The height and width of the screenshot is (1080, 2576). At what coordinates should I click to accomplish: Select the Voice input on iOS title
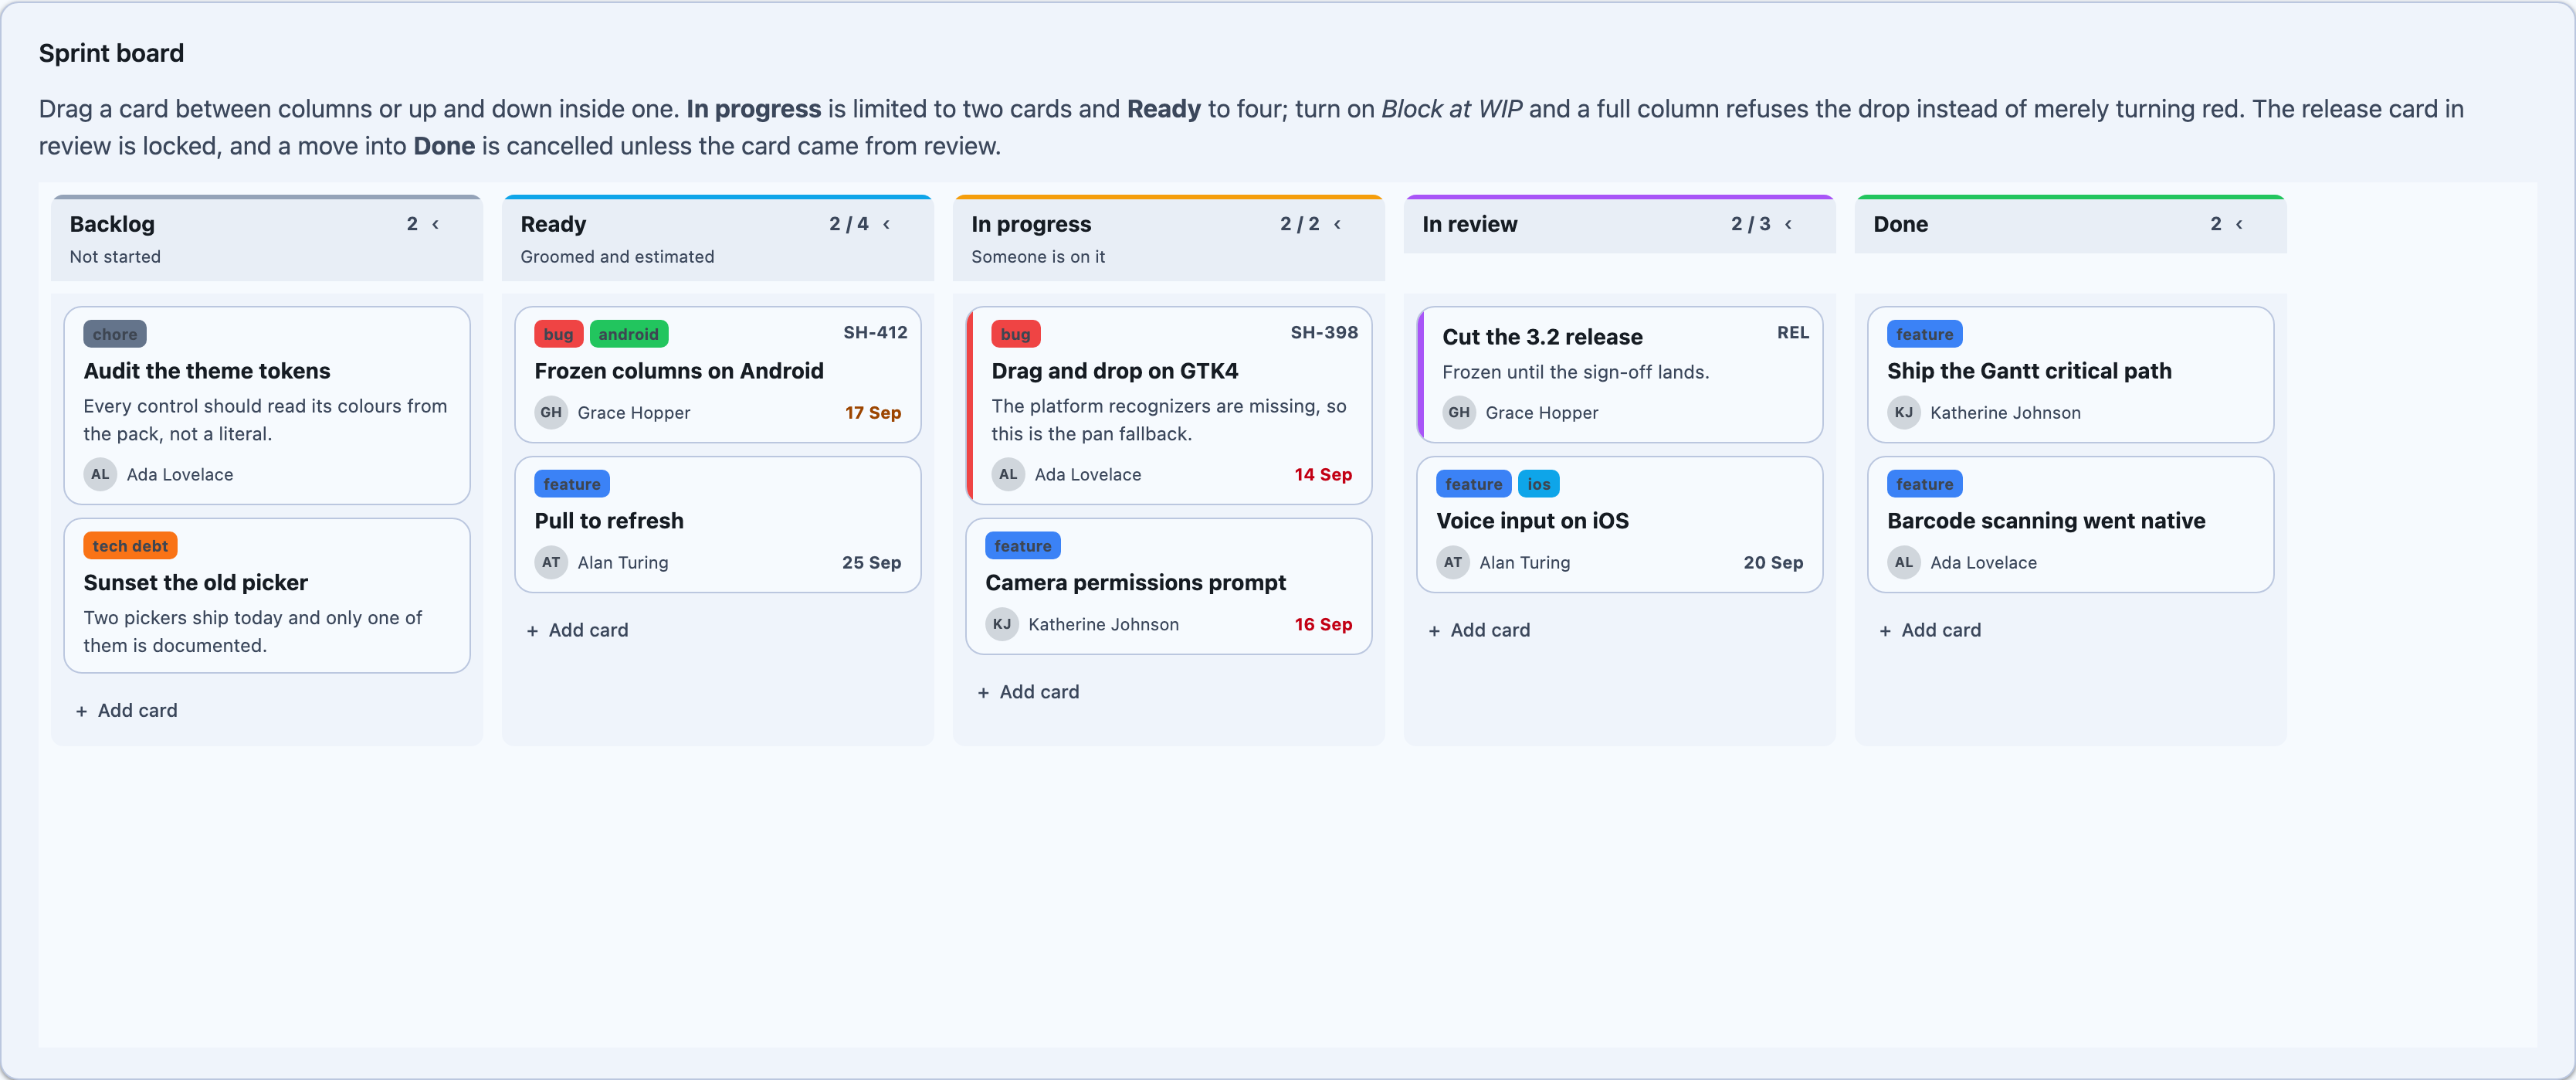(1533, 521)
